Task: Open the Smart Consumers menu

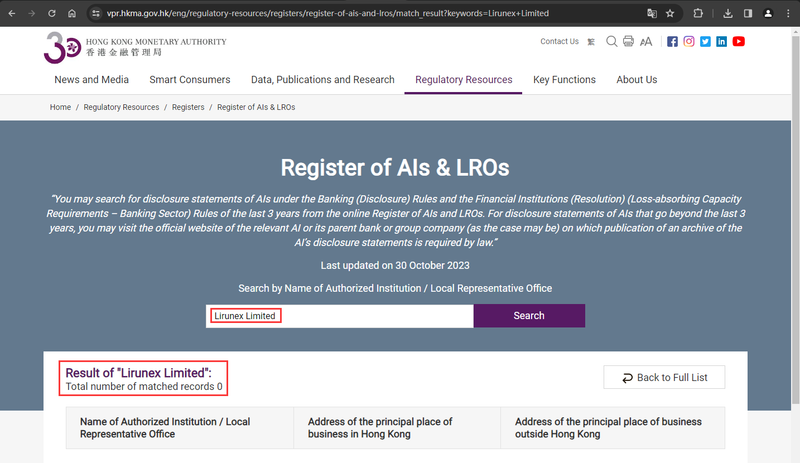Action: tap(190, 80)
